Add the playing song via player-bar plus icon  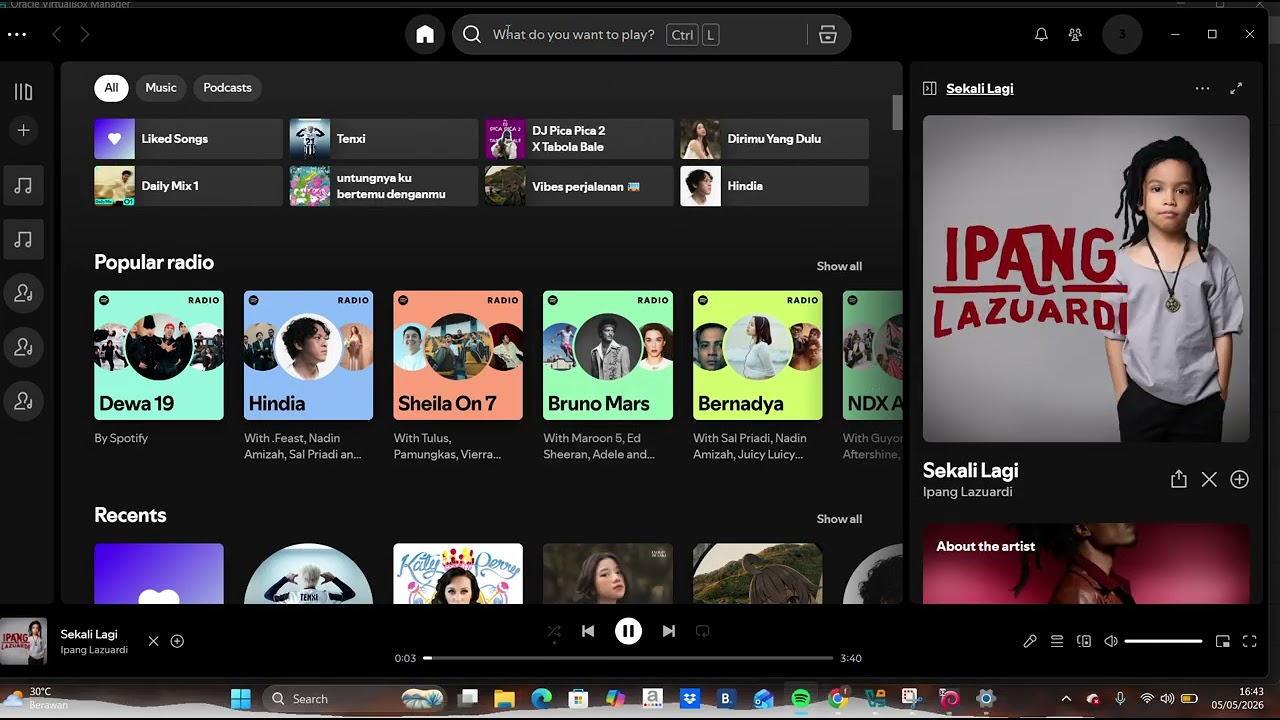point(177,641)
